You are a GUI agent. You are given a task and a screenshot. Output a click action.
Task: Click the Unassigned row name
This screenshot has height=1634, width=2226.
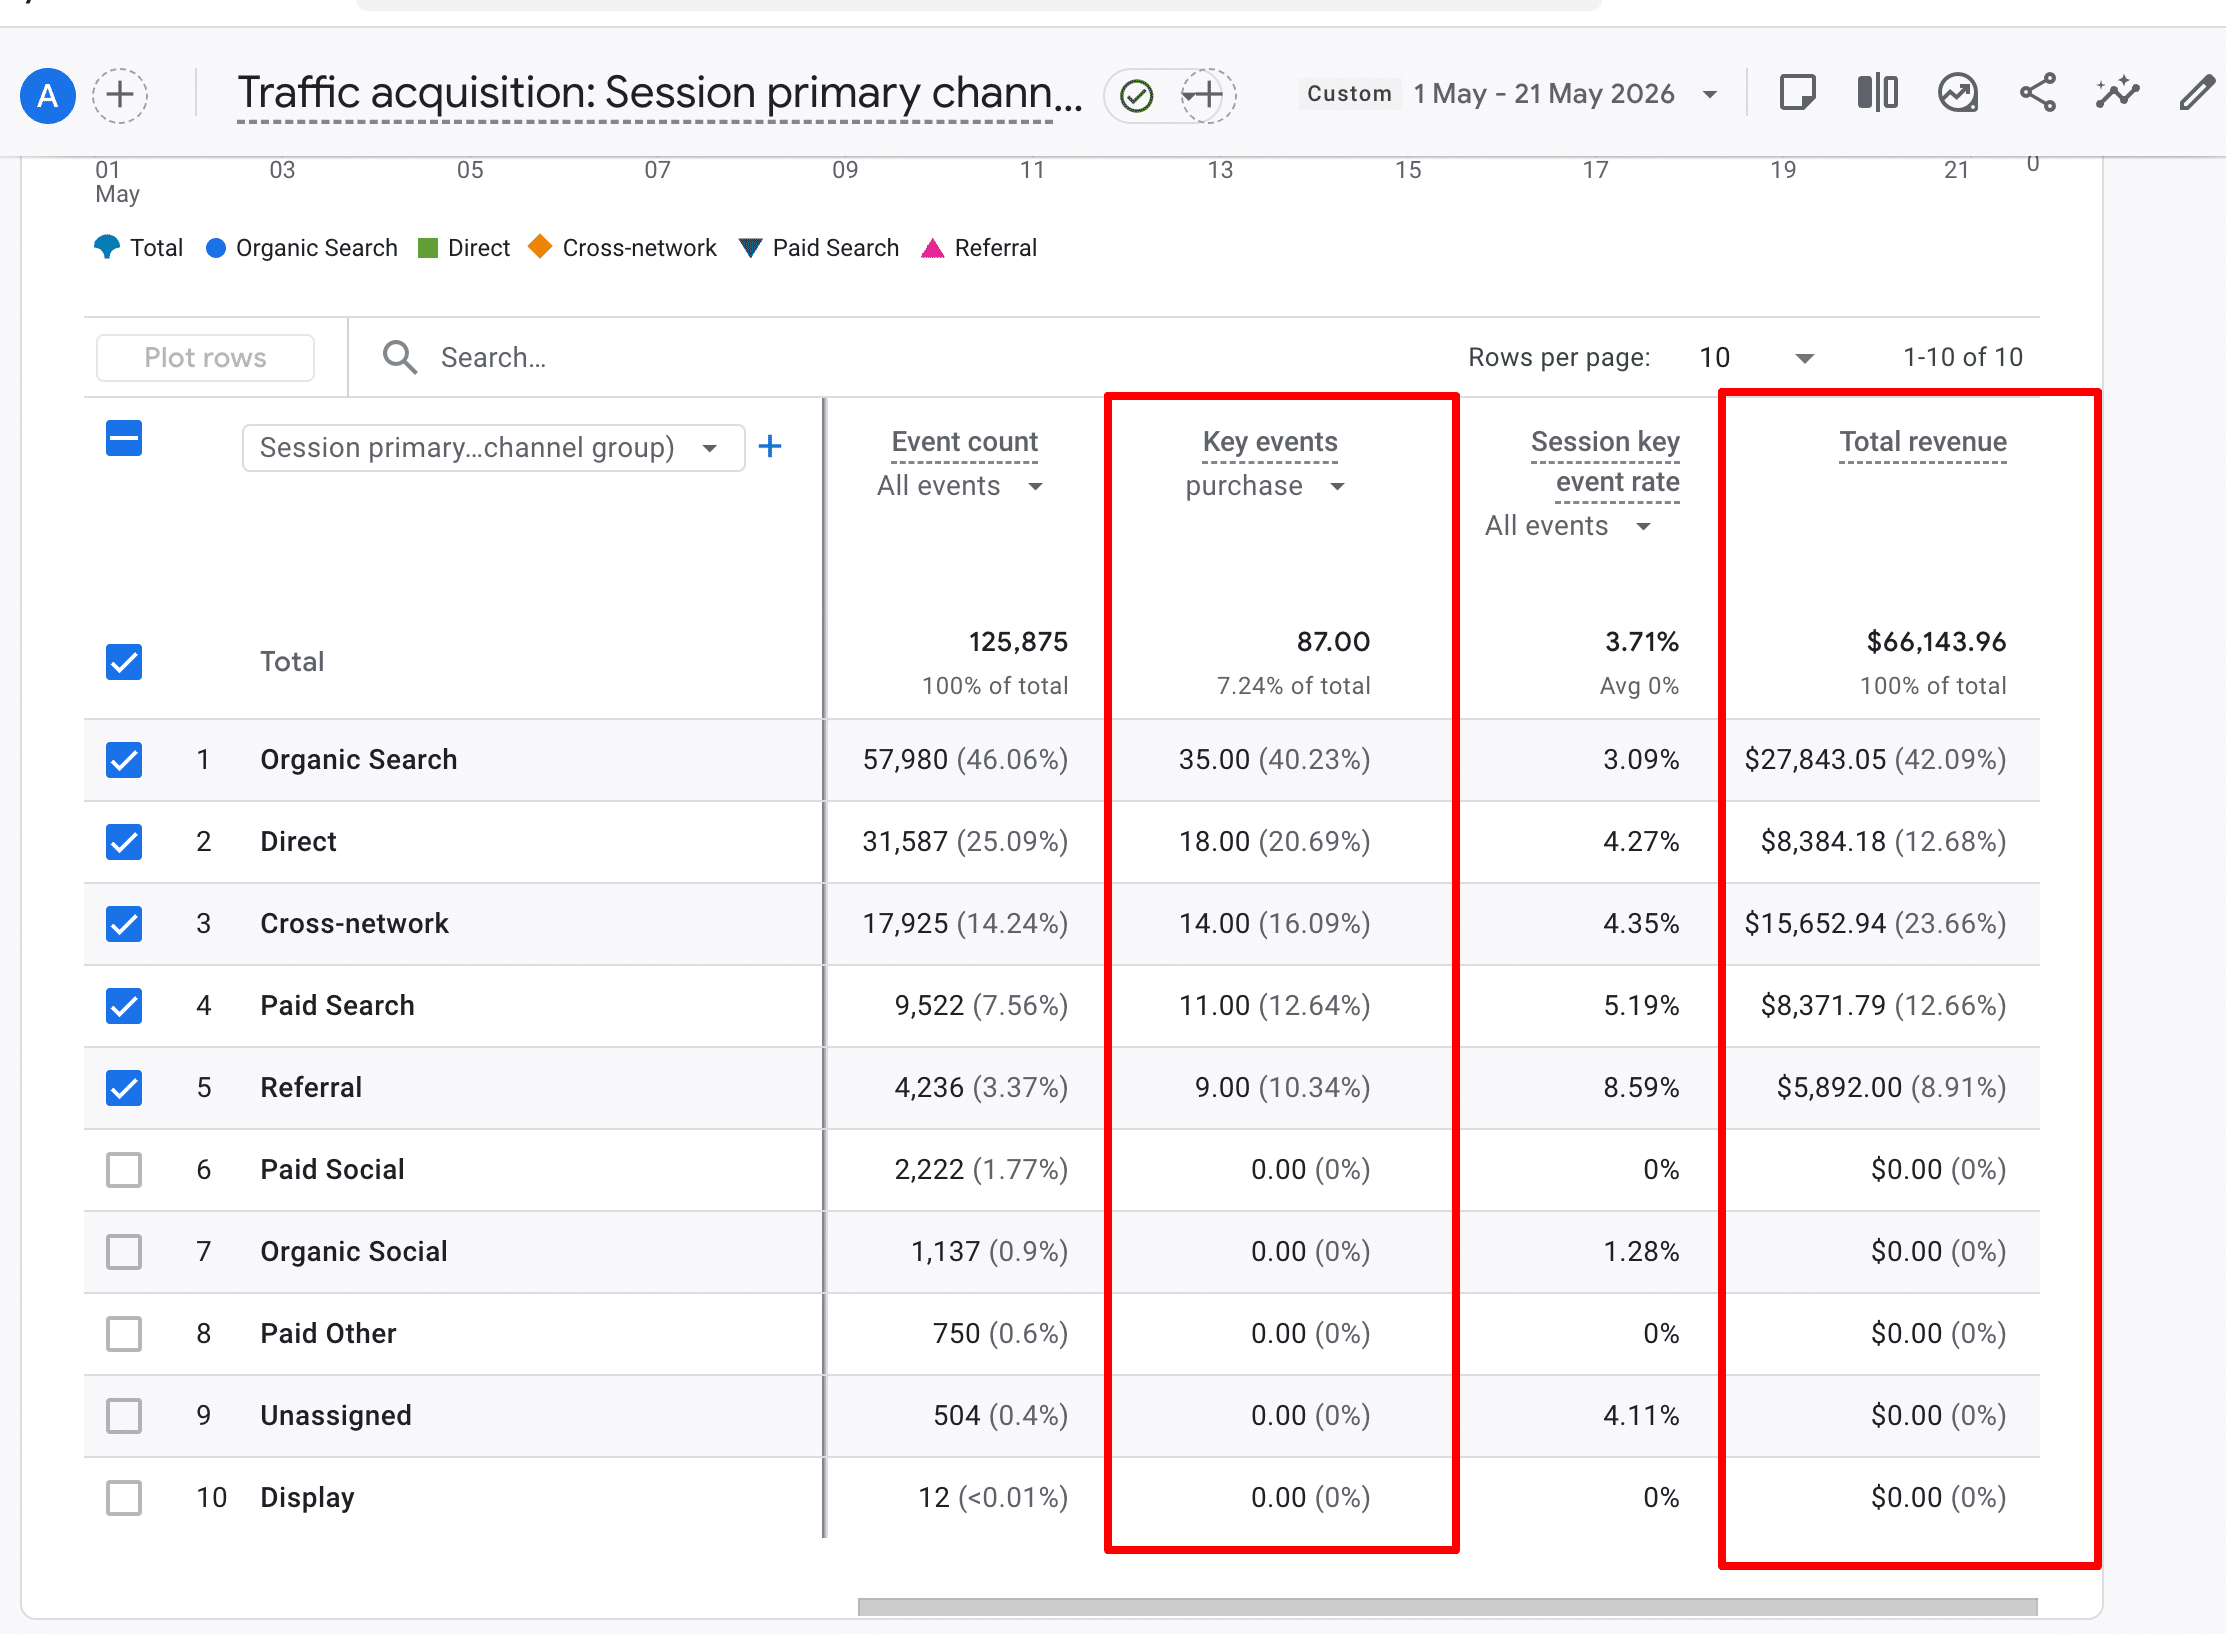[336, 1416]
